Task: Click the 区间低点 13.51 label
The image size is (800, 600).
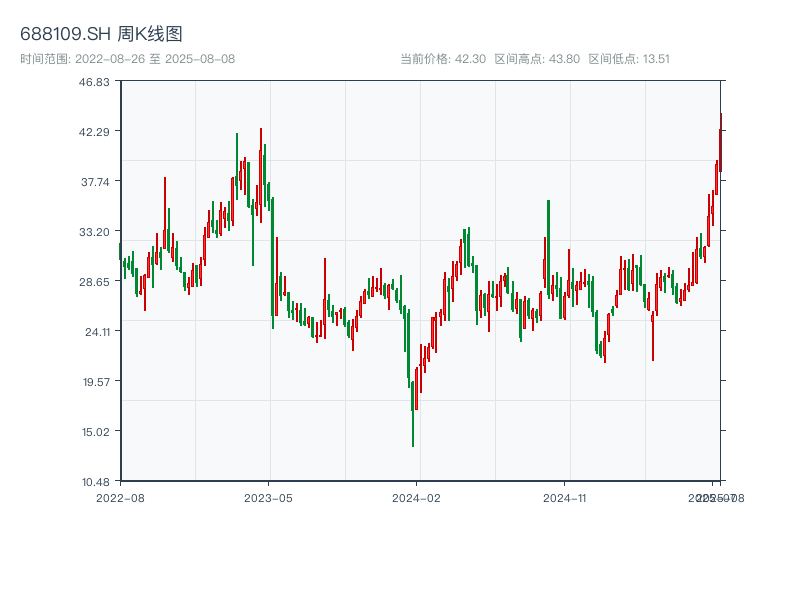Action: click(x=629, y=59)
